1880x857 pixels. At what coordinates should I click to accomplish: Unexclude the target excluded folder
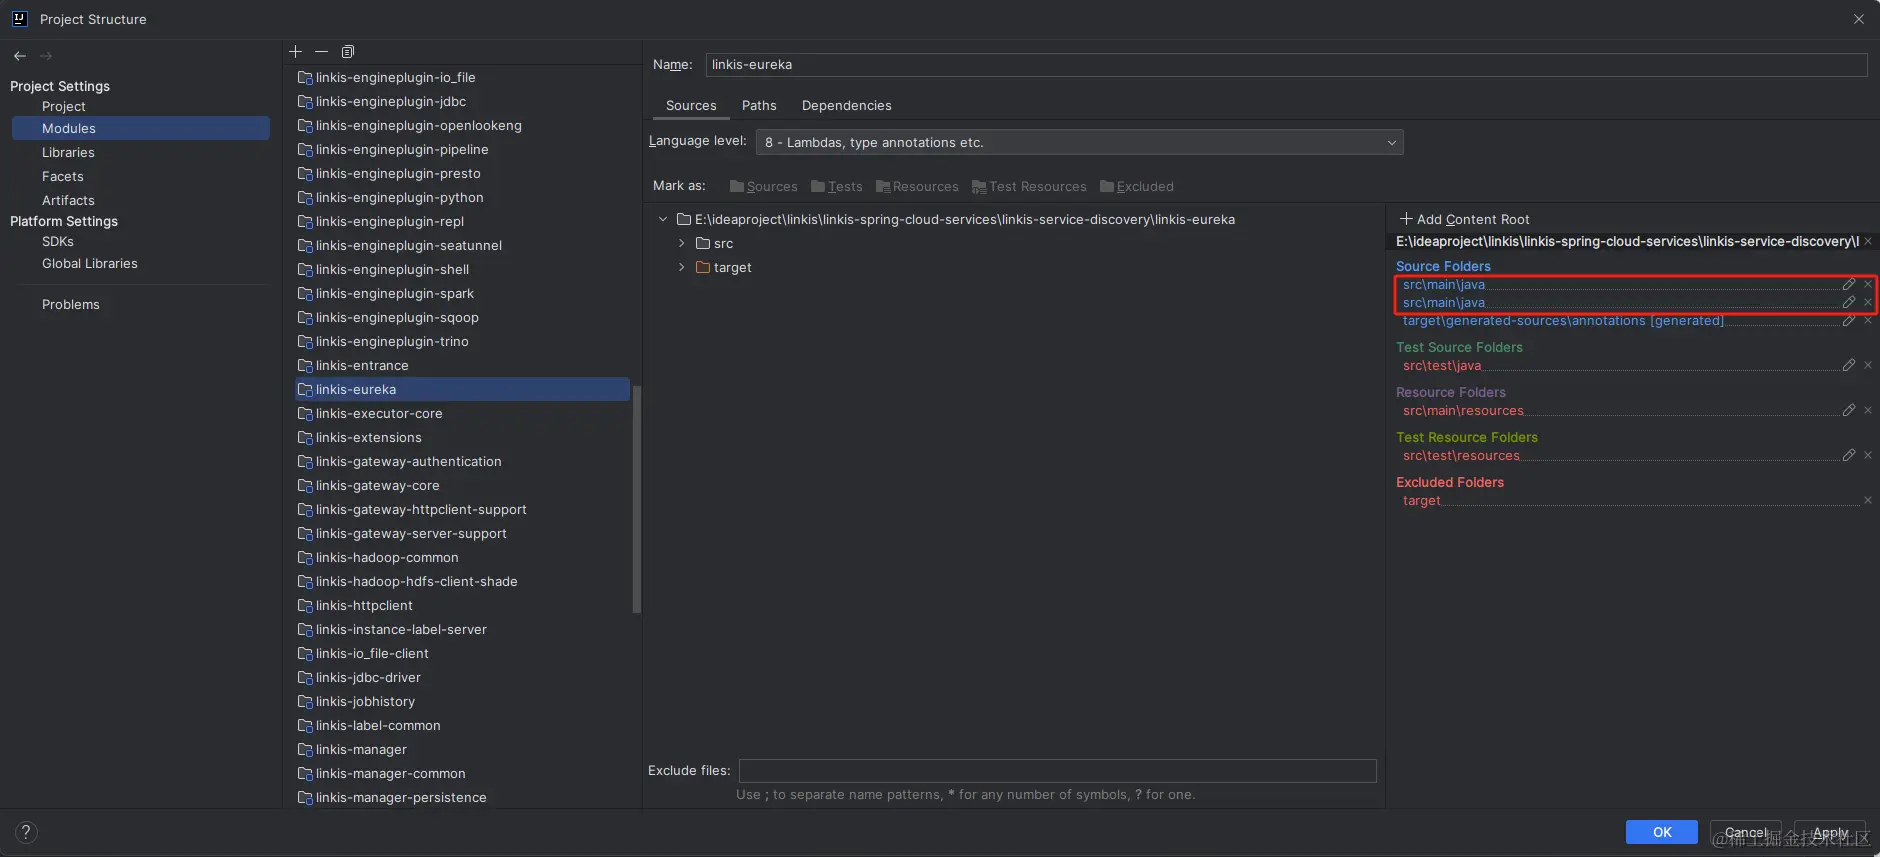pyautogui.click(x=1868, y=500)
